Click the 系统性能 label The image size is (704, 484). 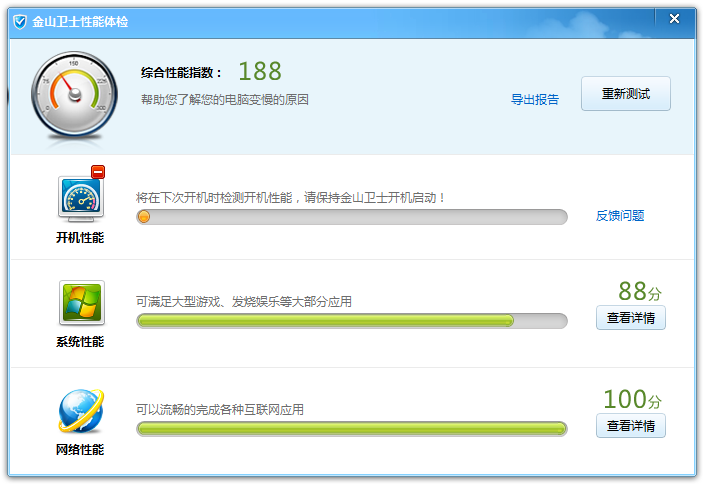80,342
